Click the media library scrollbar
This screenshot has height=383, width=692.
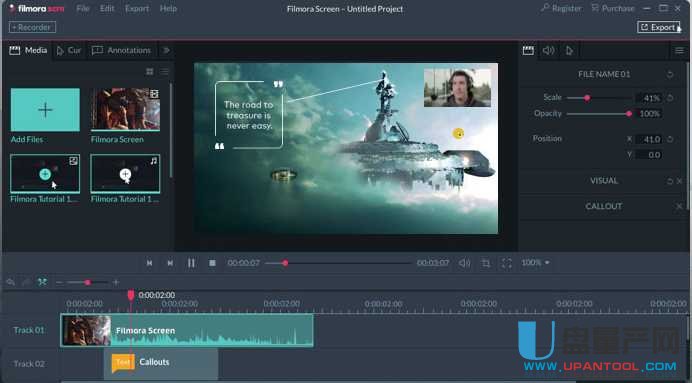pyautogui.click(x=171, y=129)
